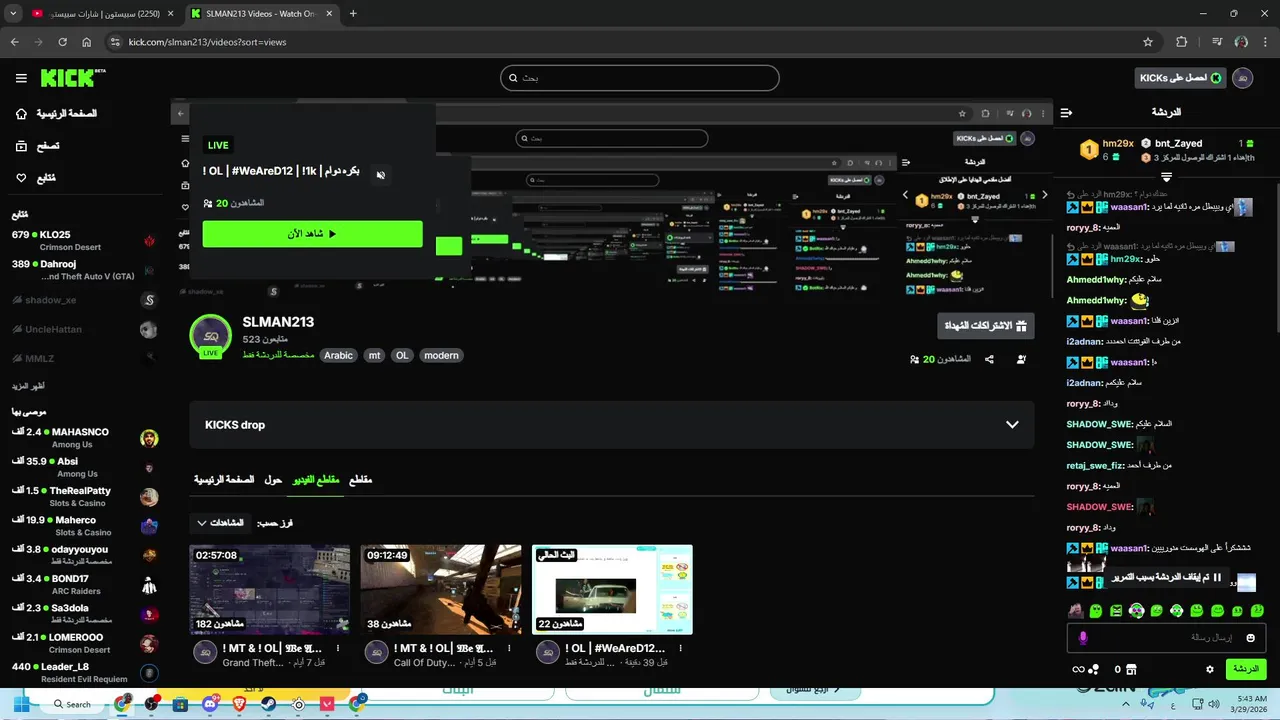Viewport: 1280px width, 720px height.
Task: Open the 09:12:49 video thumbnail
Action: click(441, 590)
